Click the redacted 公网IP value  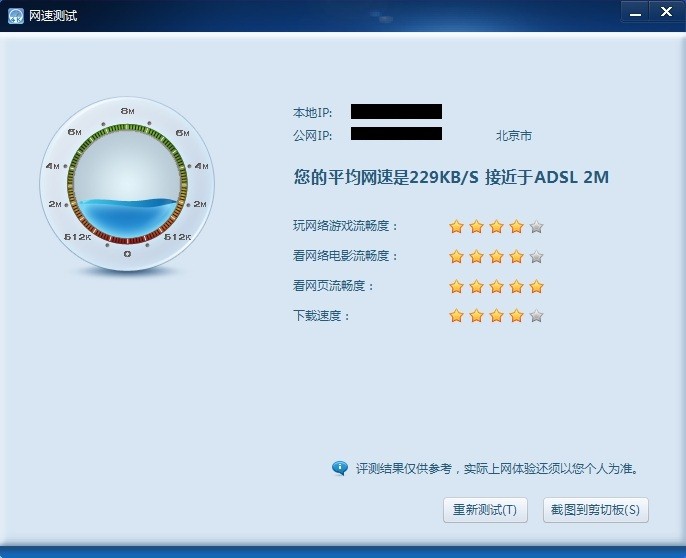pyautogui.click(x=396, y=134)
